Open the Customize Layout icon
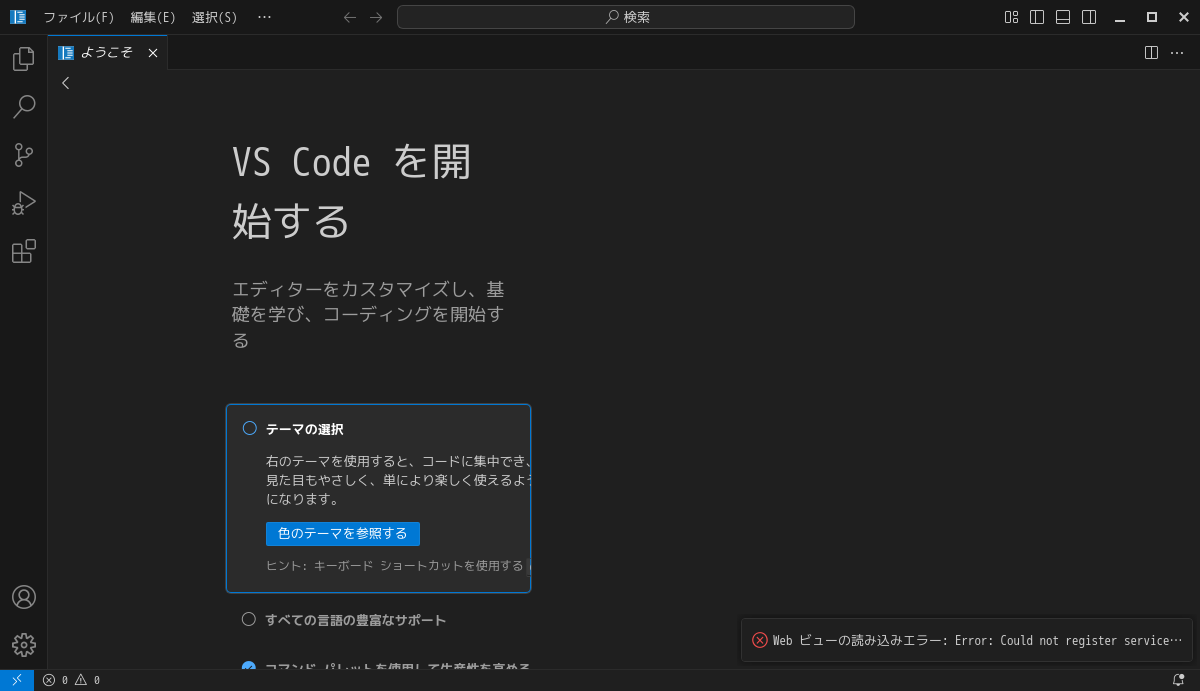This screenshot has width=1200, height=691. click(x=1011, y=17)
